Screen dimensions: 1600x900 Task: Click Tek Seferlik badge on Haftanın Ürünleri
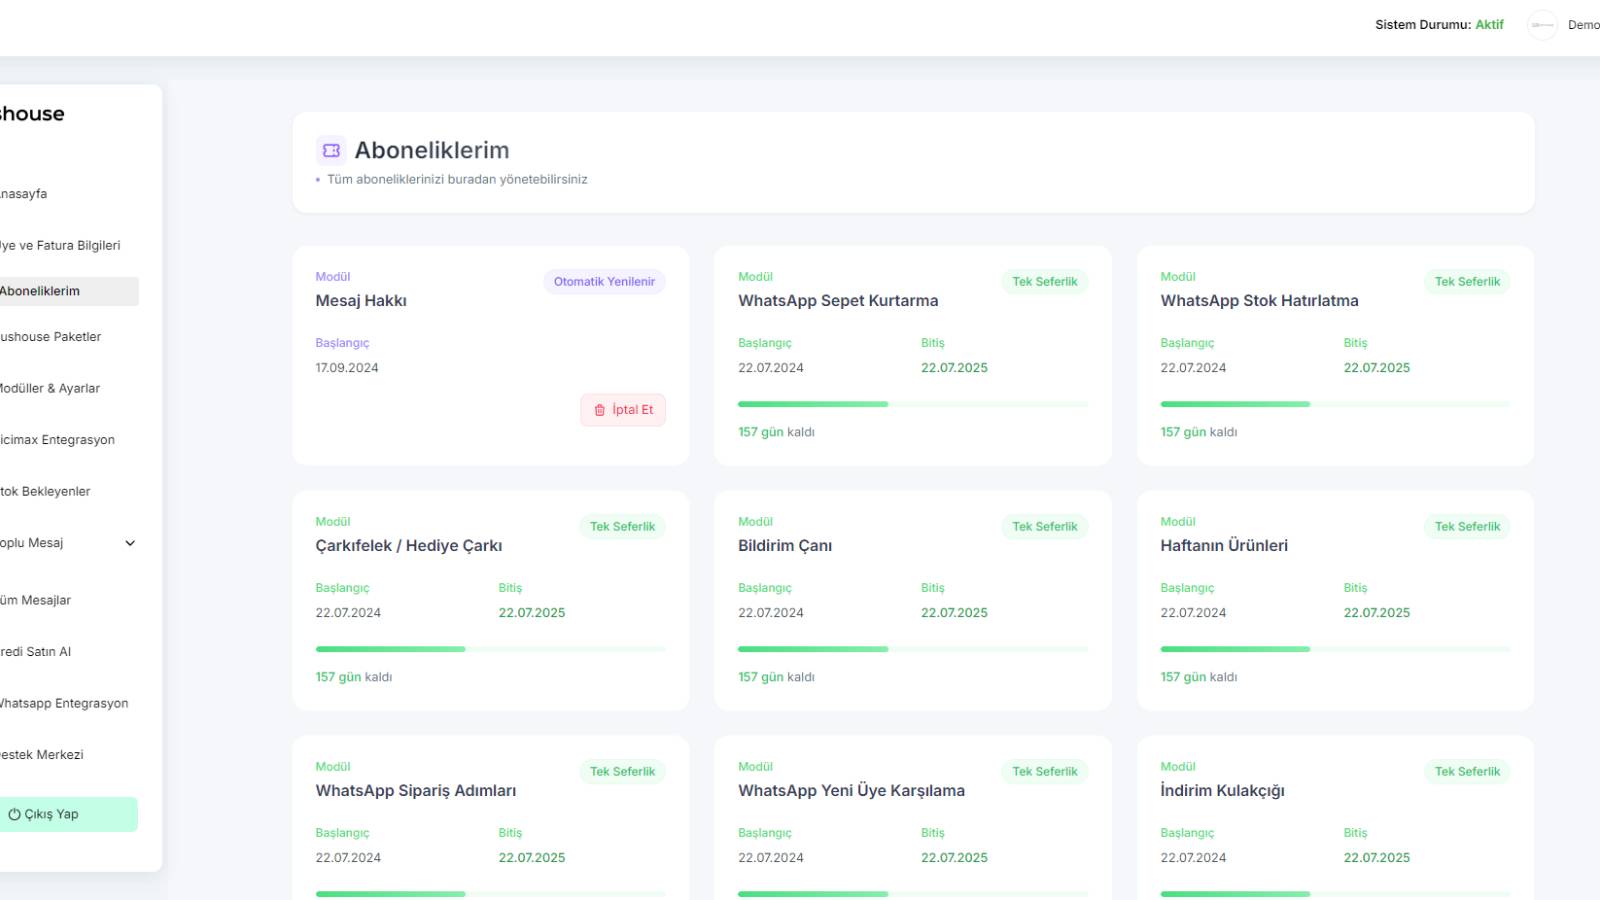pos(1467,527)
